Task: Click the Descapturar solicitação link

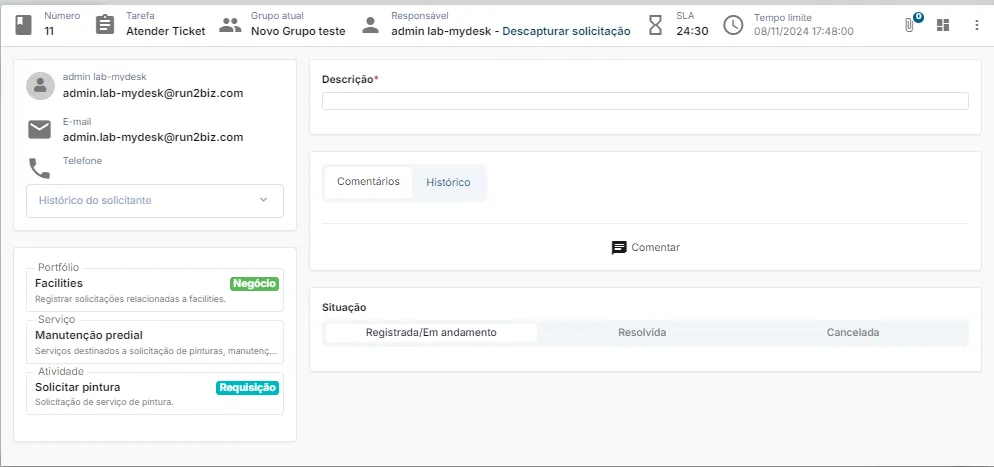Action: tap(566, 31)
